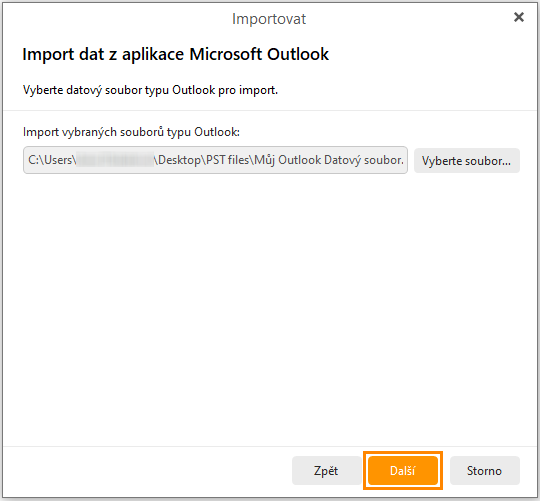Screen dimensions: 540x501
Task: Dismiss the wizard using the Storno button
Action: [x=484, y=470]
